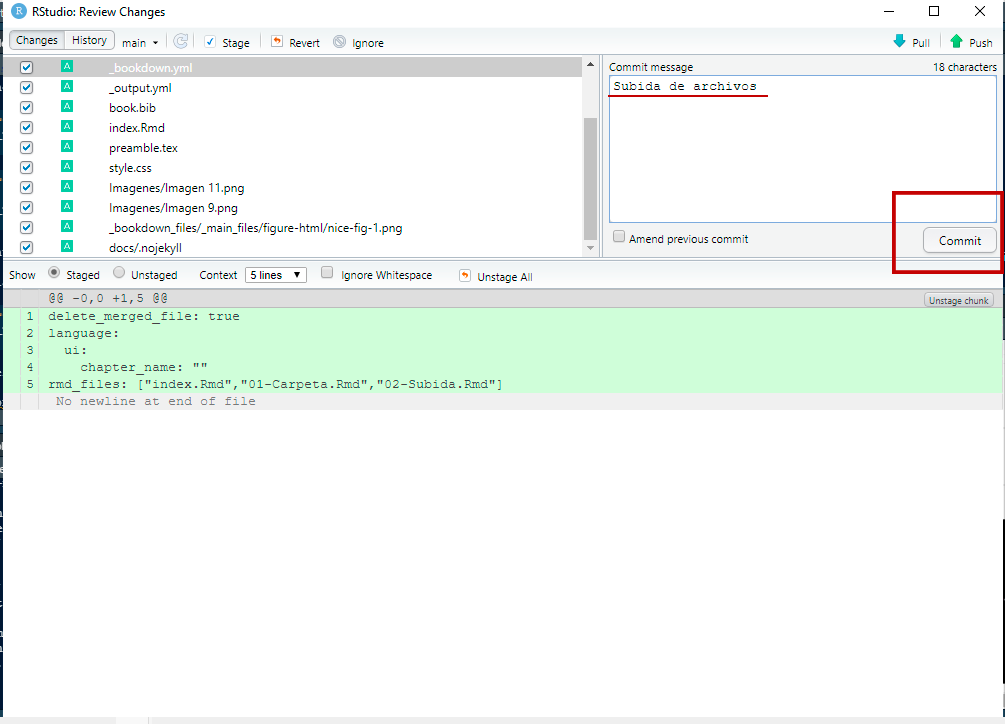Click the added status icon for docs/.nojekyll
Viewport: 1005px width, 724px height.
(x=67, y=247)
